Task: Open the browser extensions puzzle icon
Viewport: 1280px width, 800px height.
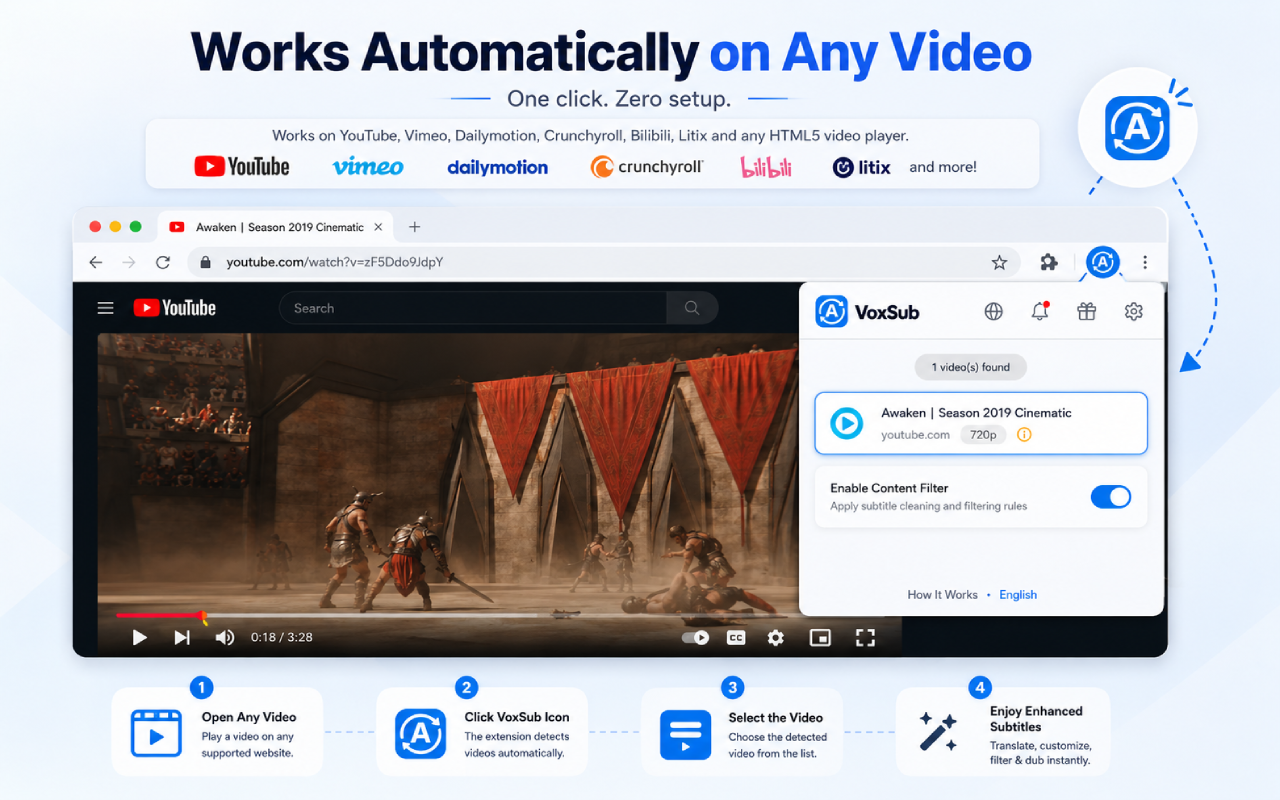Action: pos(1048,263)
